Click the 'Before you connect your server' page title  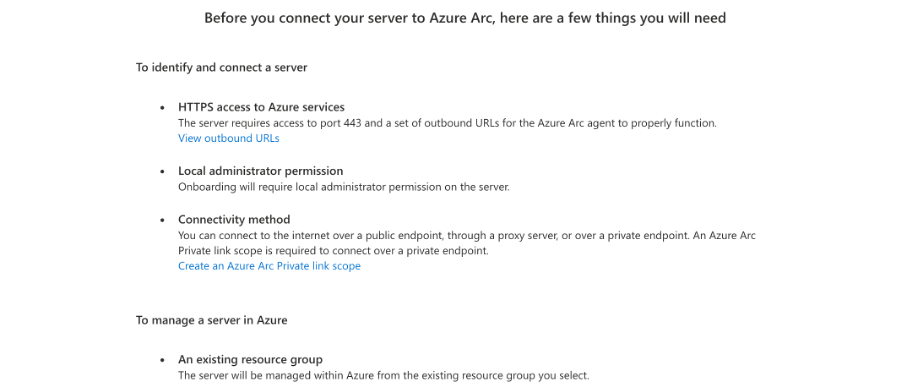click(465, 18)
